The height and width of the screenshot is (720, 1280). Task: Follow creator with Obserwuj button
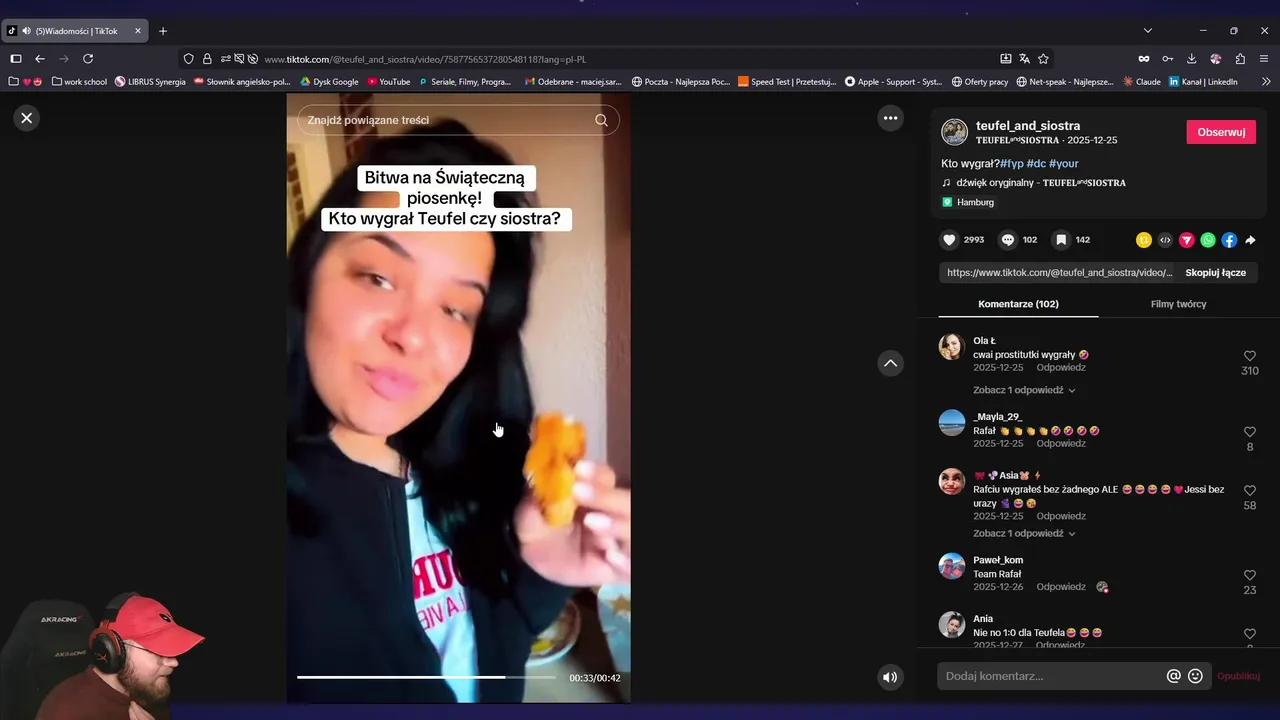coord(1221,132)
